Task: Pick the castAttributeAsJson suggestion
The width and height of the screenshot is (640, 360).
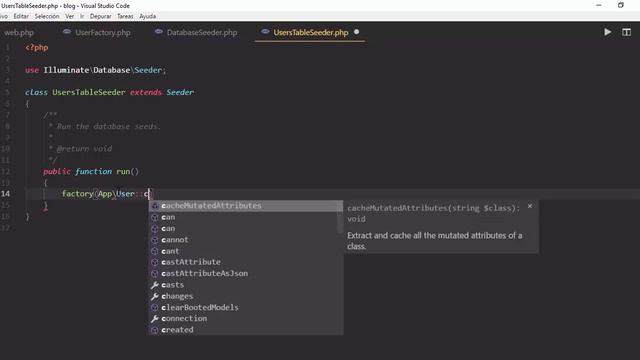Action: tap(246, 273)
